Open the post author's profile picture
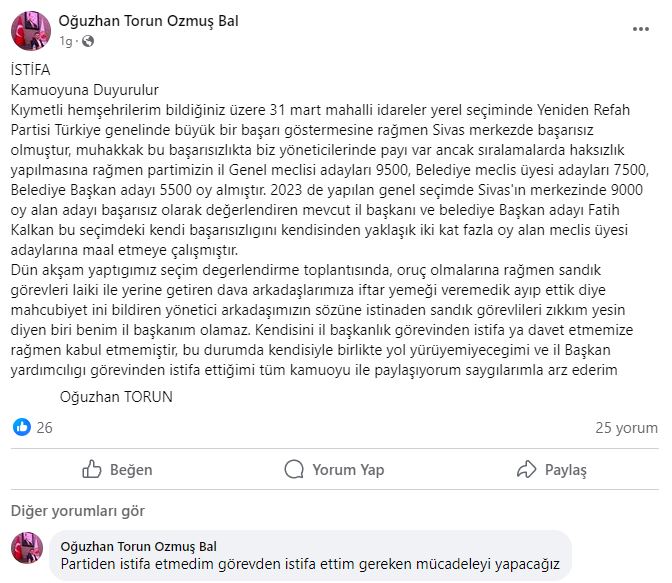The height and width of the screenshot is (583, 672). 31,31
